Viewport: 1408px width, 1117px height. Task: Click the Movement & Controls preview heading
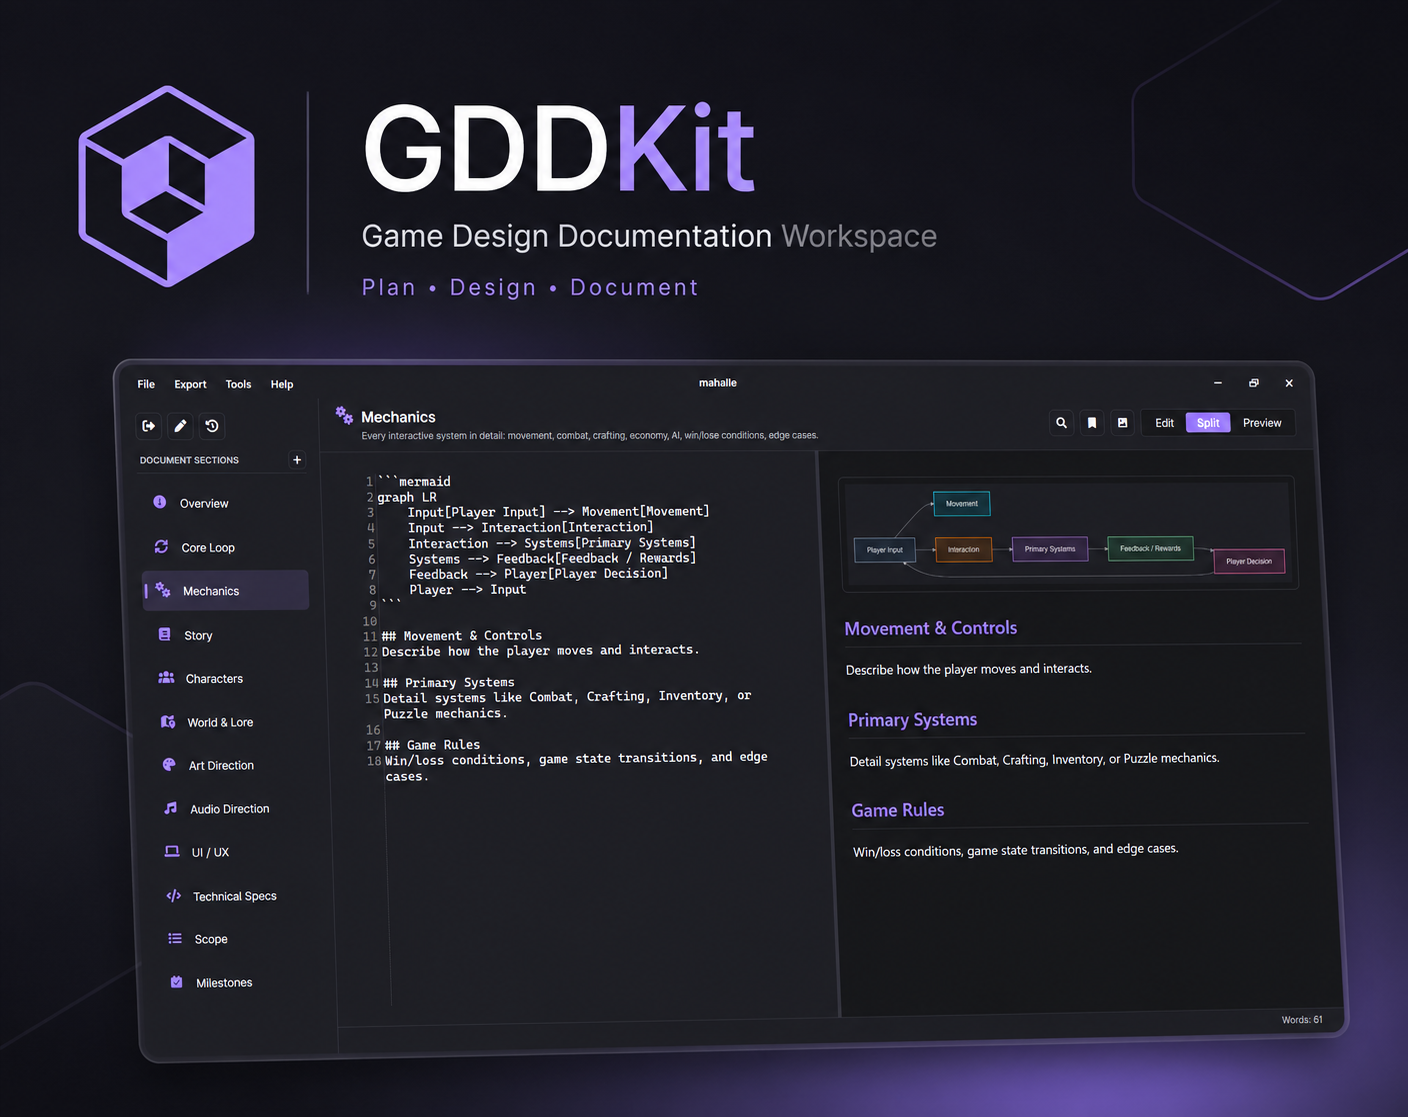pyautogui.click(x=931, y=628)
